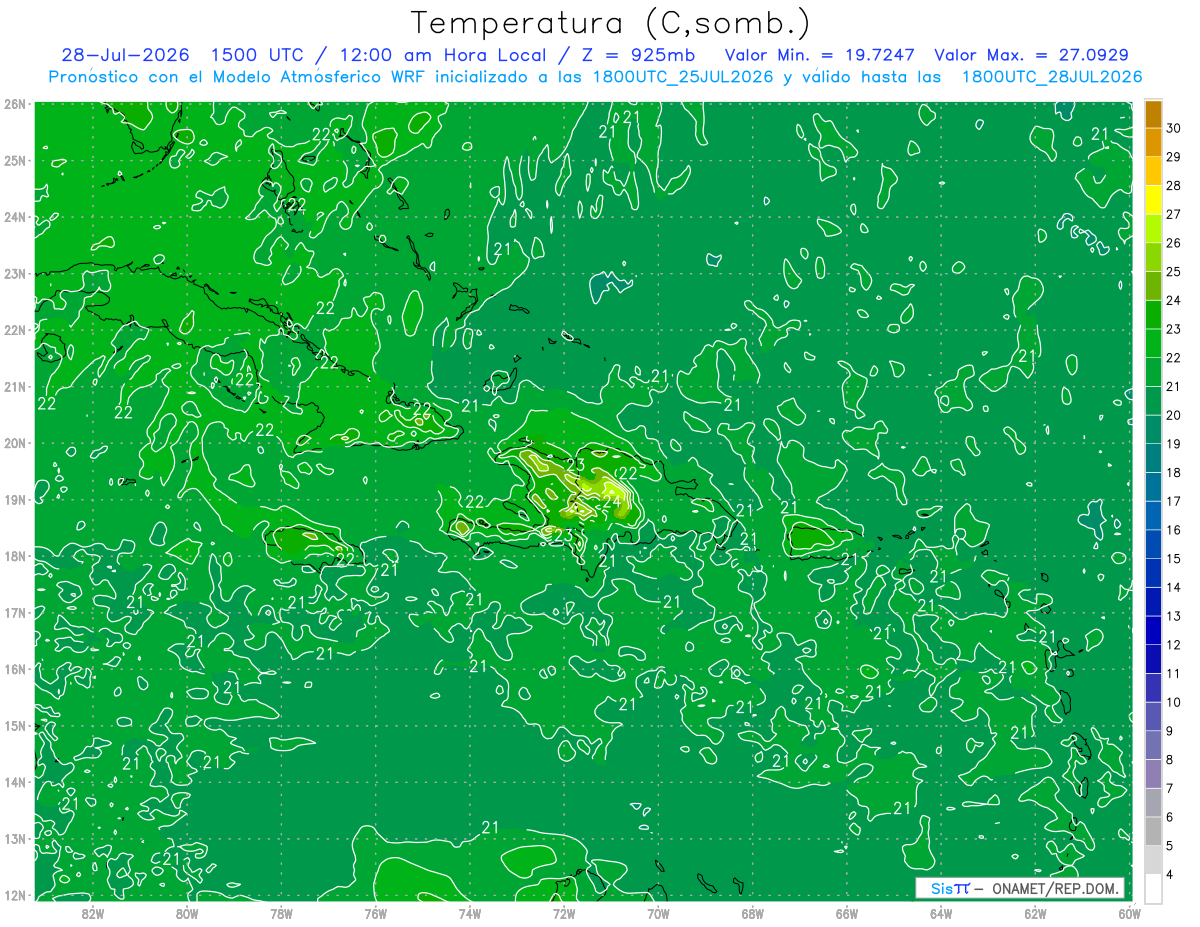Click the longitude label "62W"

(x=1035, y=913)
